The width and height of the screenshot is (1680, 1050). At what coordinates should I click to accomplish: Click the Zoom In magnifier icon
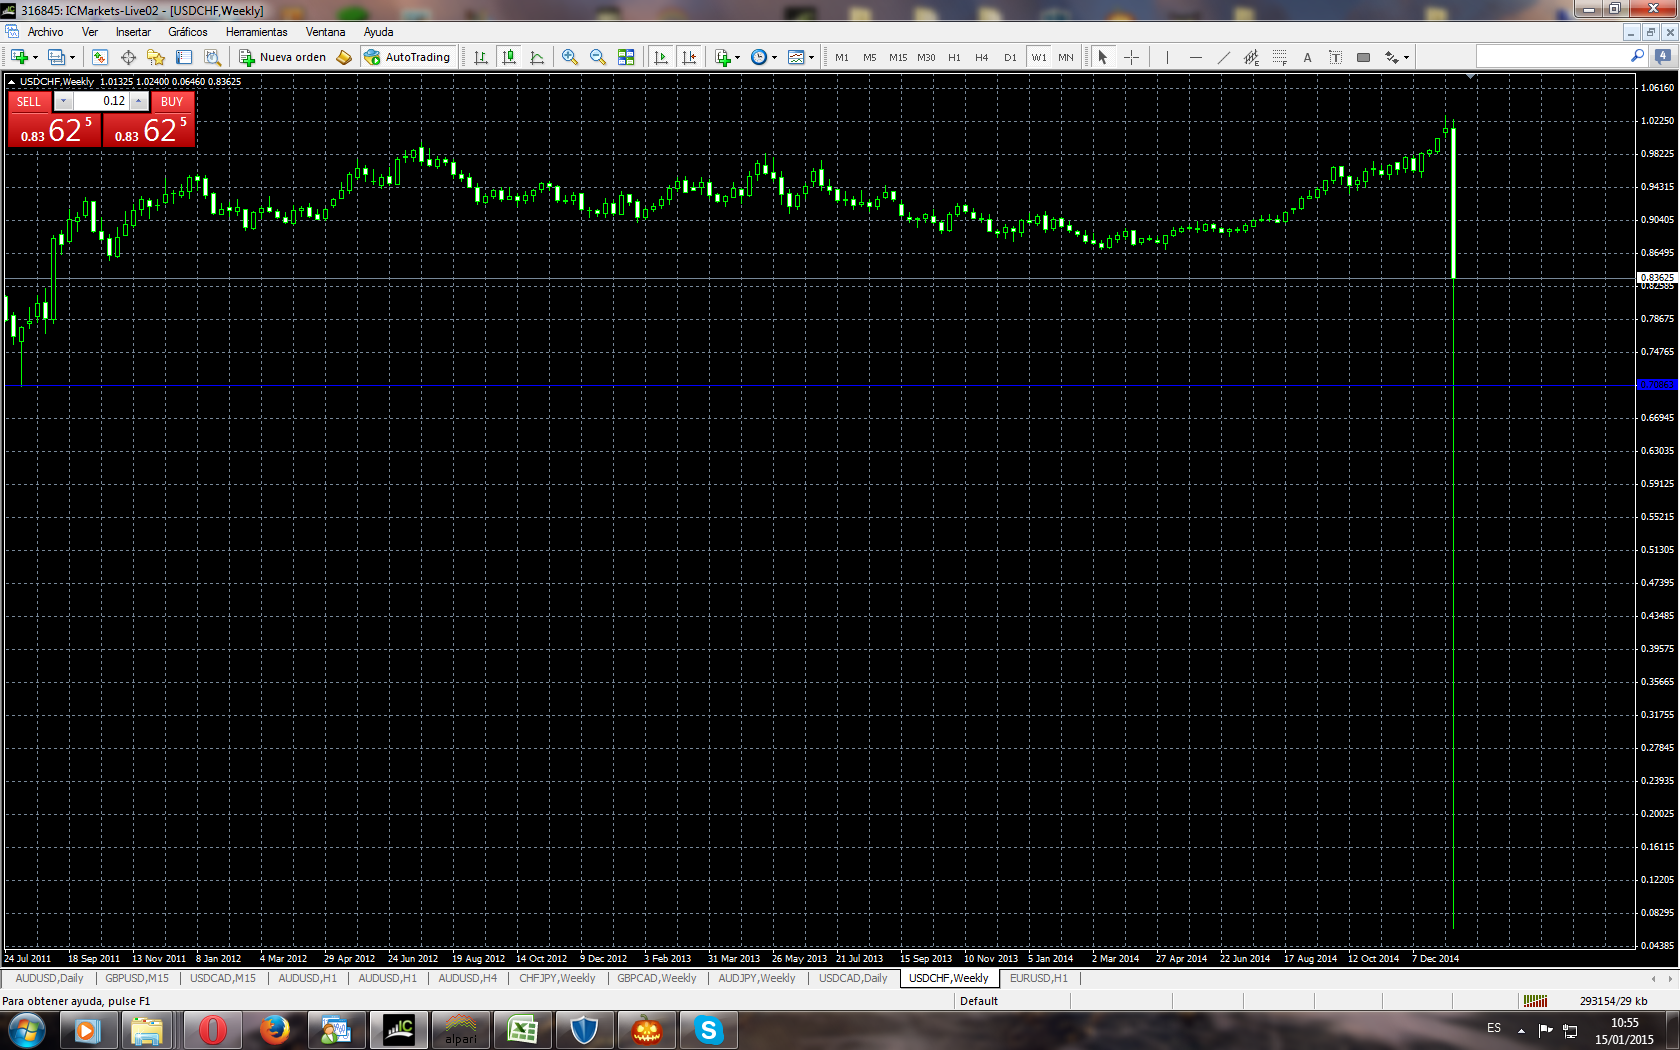570,57
